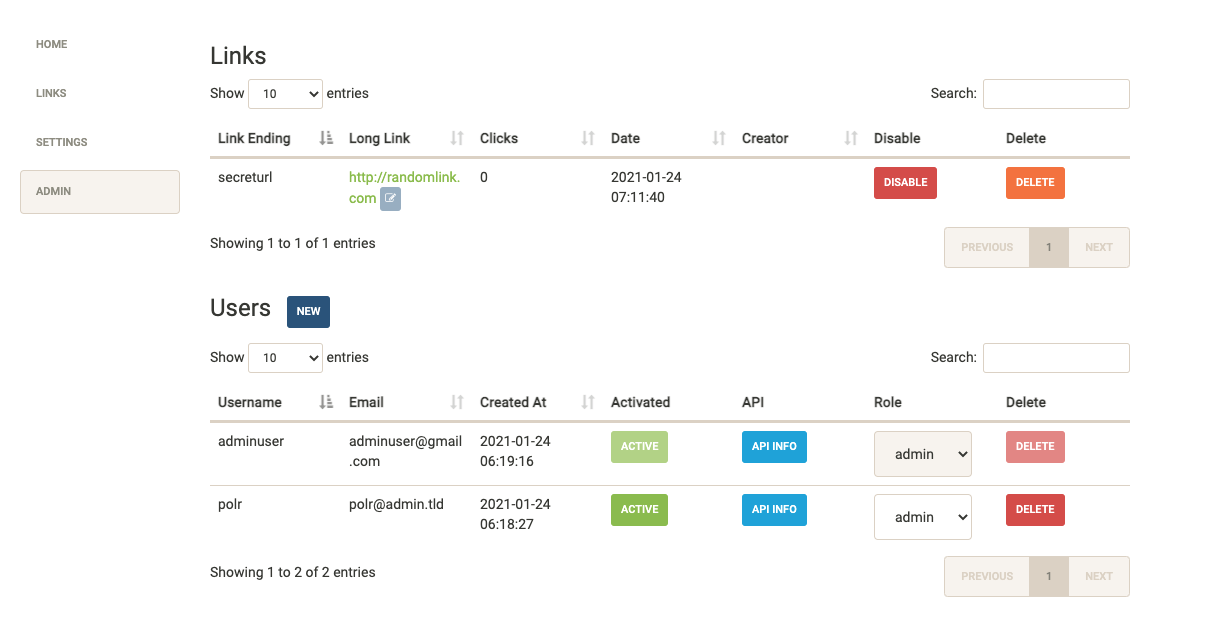Viewport: 1210px width, 627px height.
Task: Open the role dropdown for polr user
Action: (x=922, y=516)
